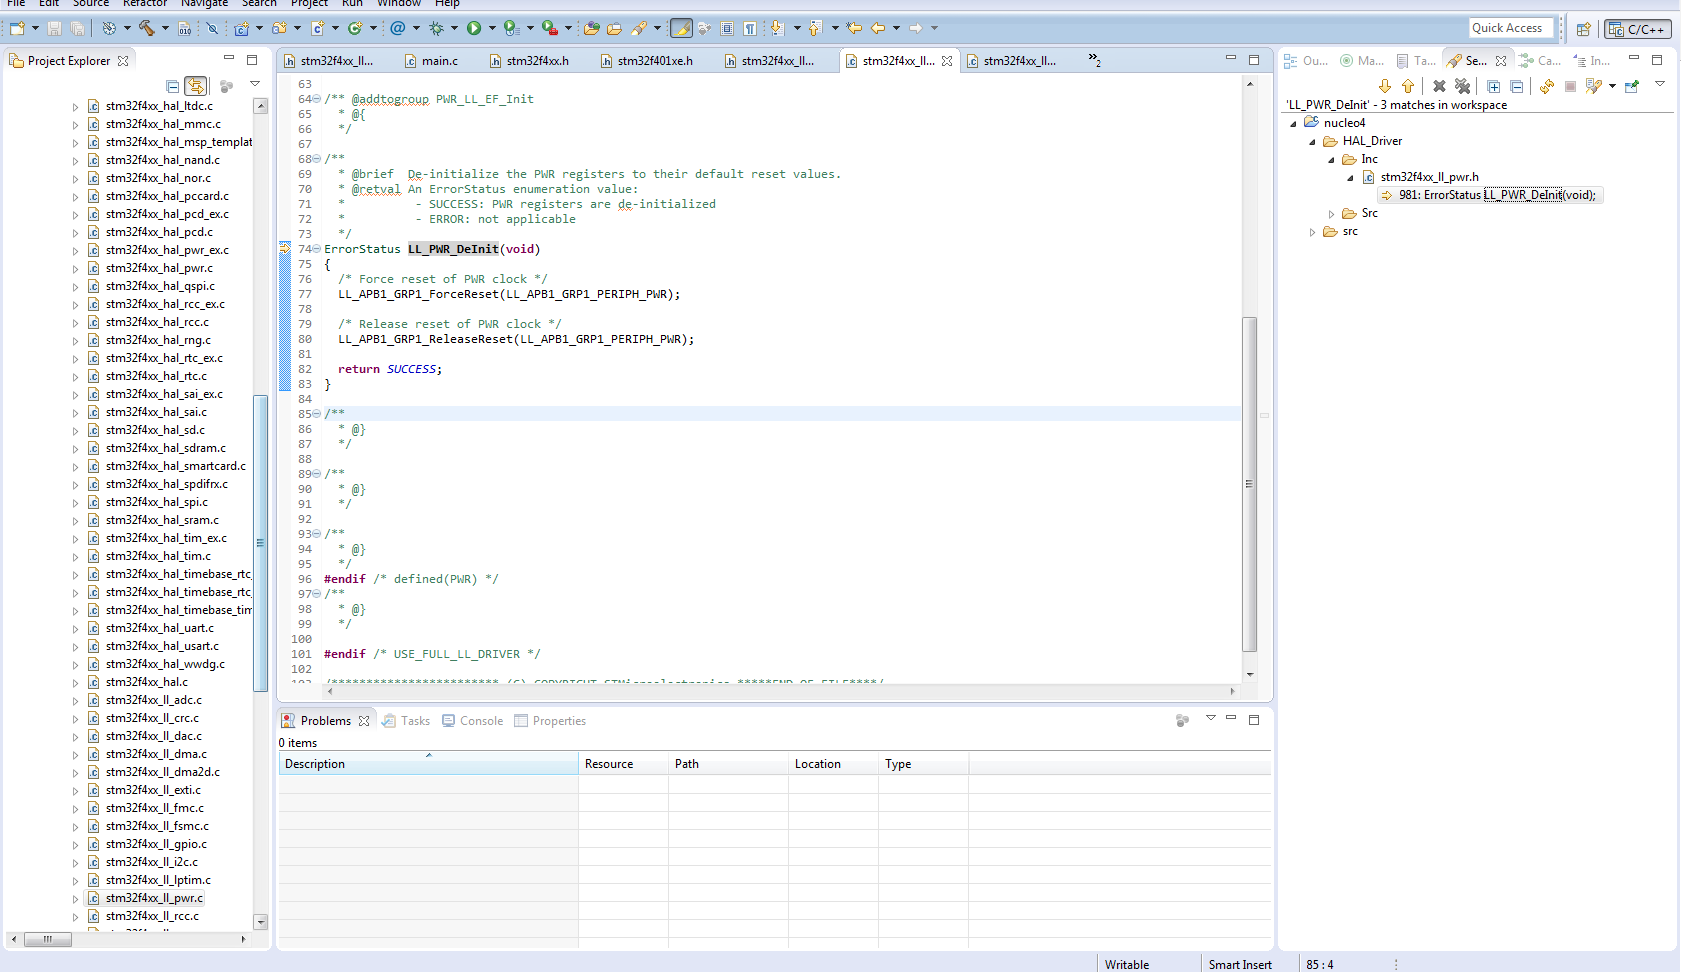The width and height of the screenshot is (1681, 972).
Task: Expand the Src folder in search results
Action: tap(1331, 214)
